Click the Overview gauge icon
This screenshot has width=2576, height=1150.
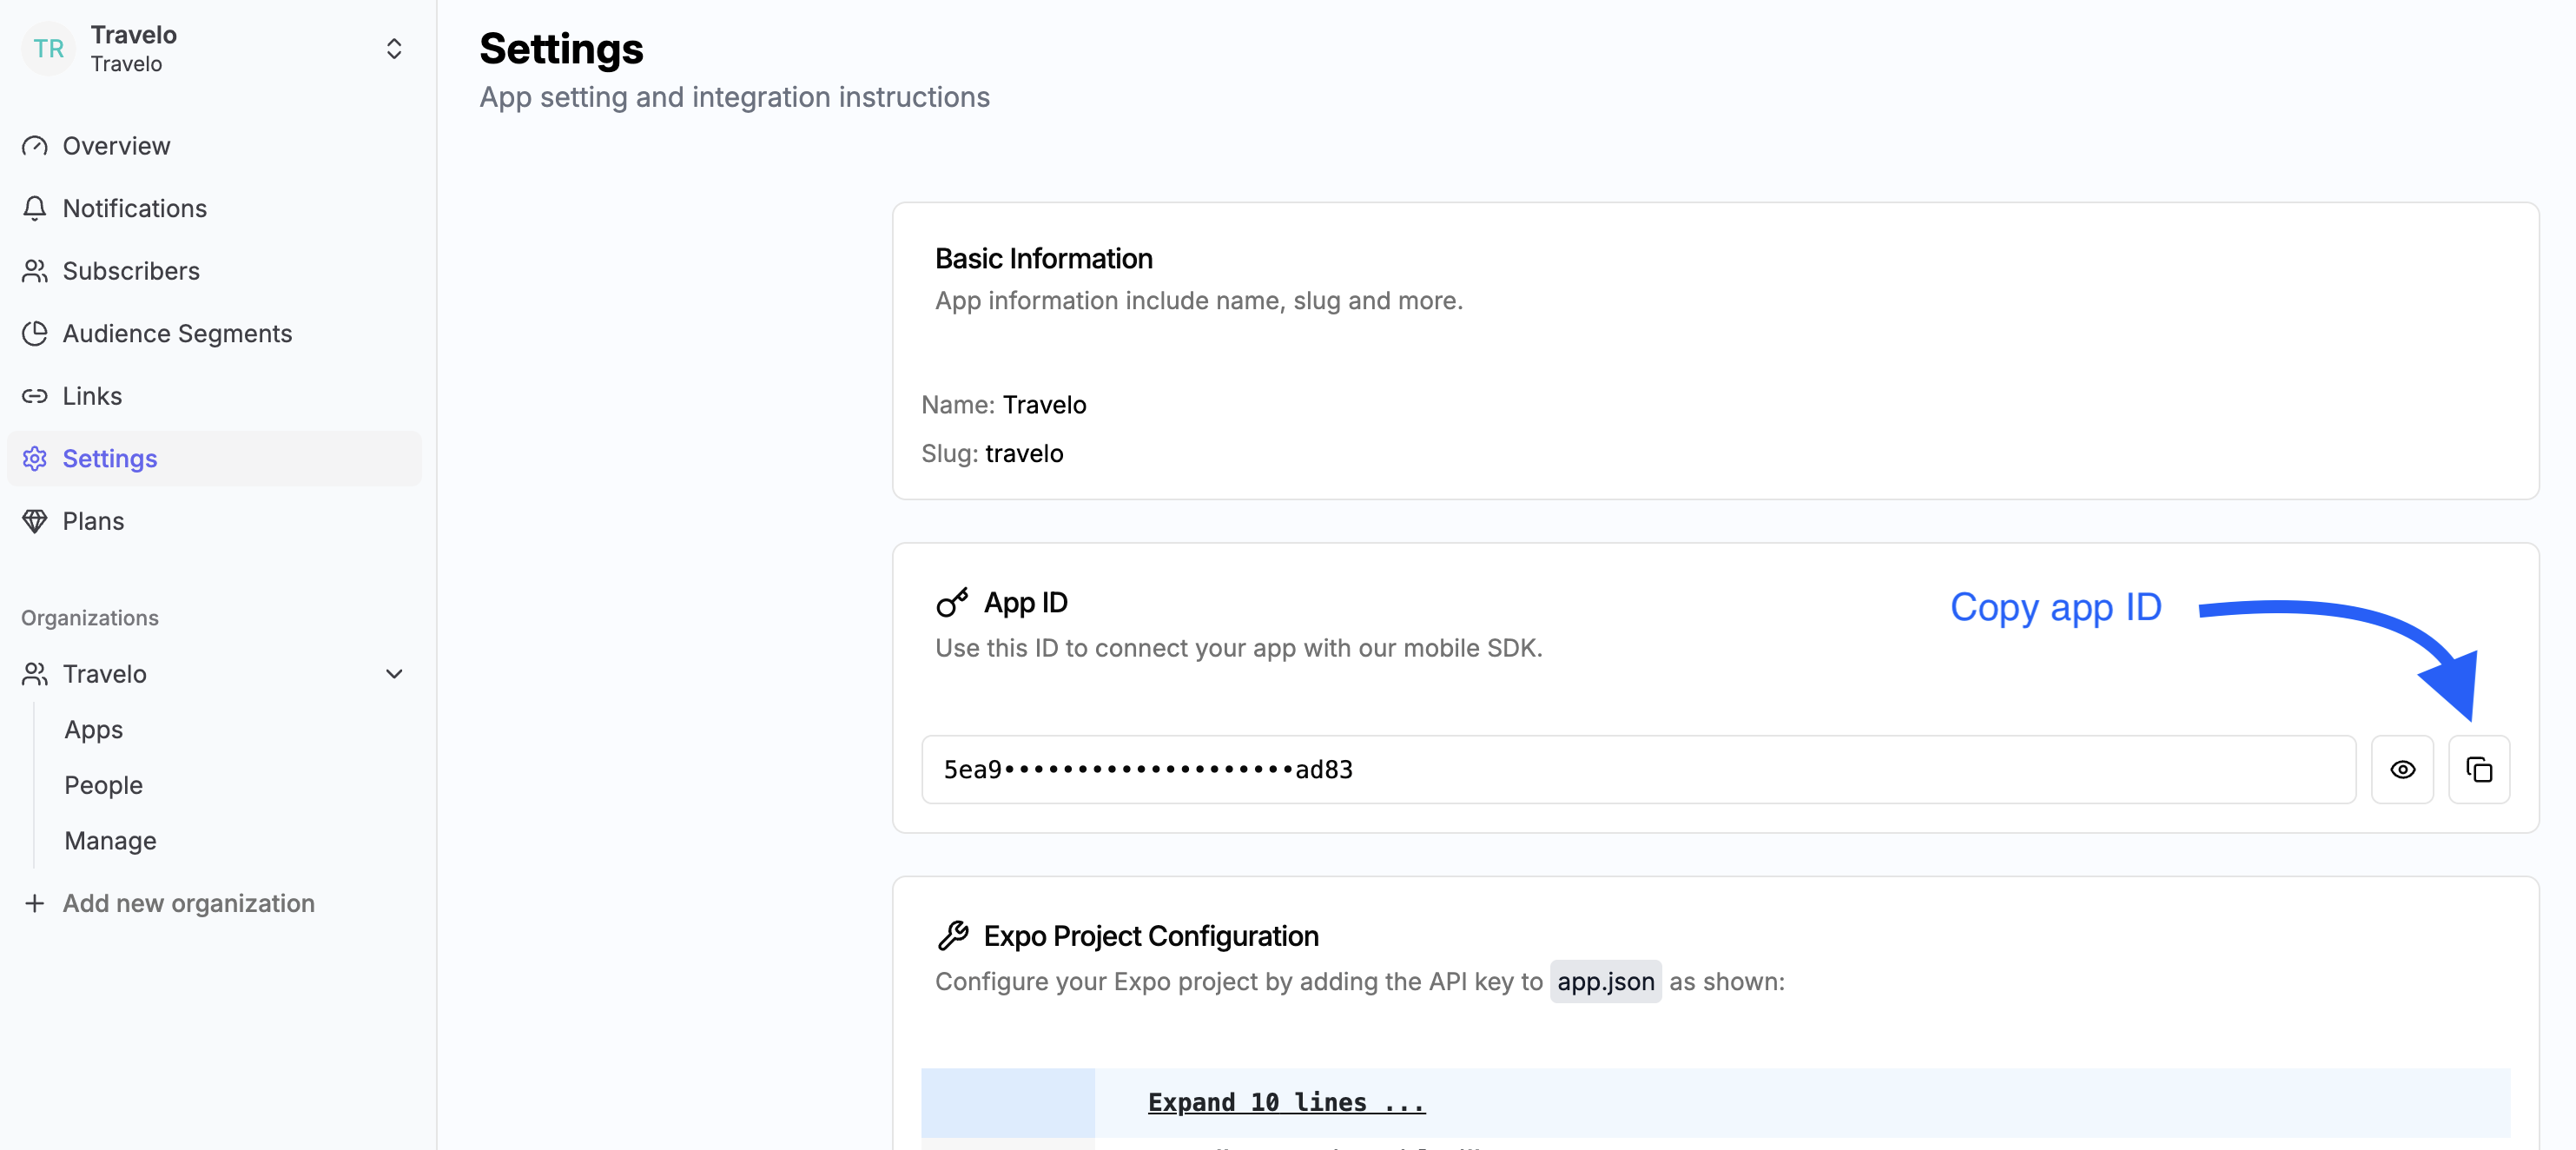pyautogui.click(x=35, y=146)
